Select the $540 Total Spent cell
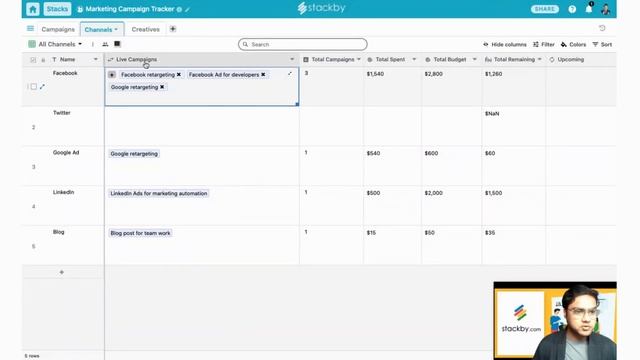 coord(392,166)
